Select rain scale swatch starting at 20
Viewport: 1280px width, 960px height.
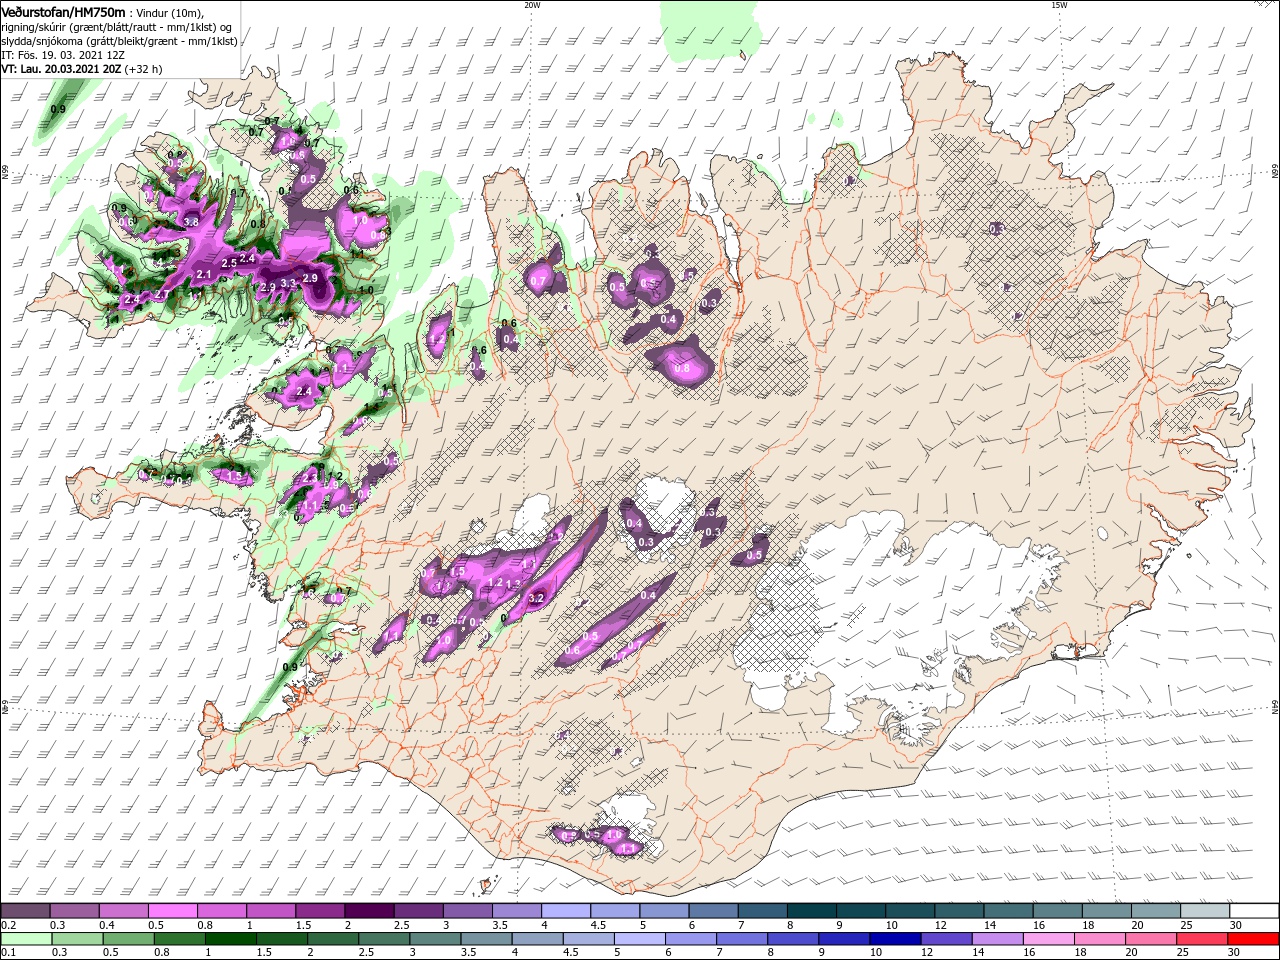pos(1152,938)
